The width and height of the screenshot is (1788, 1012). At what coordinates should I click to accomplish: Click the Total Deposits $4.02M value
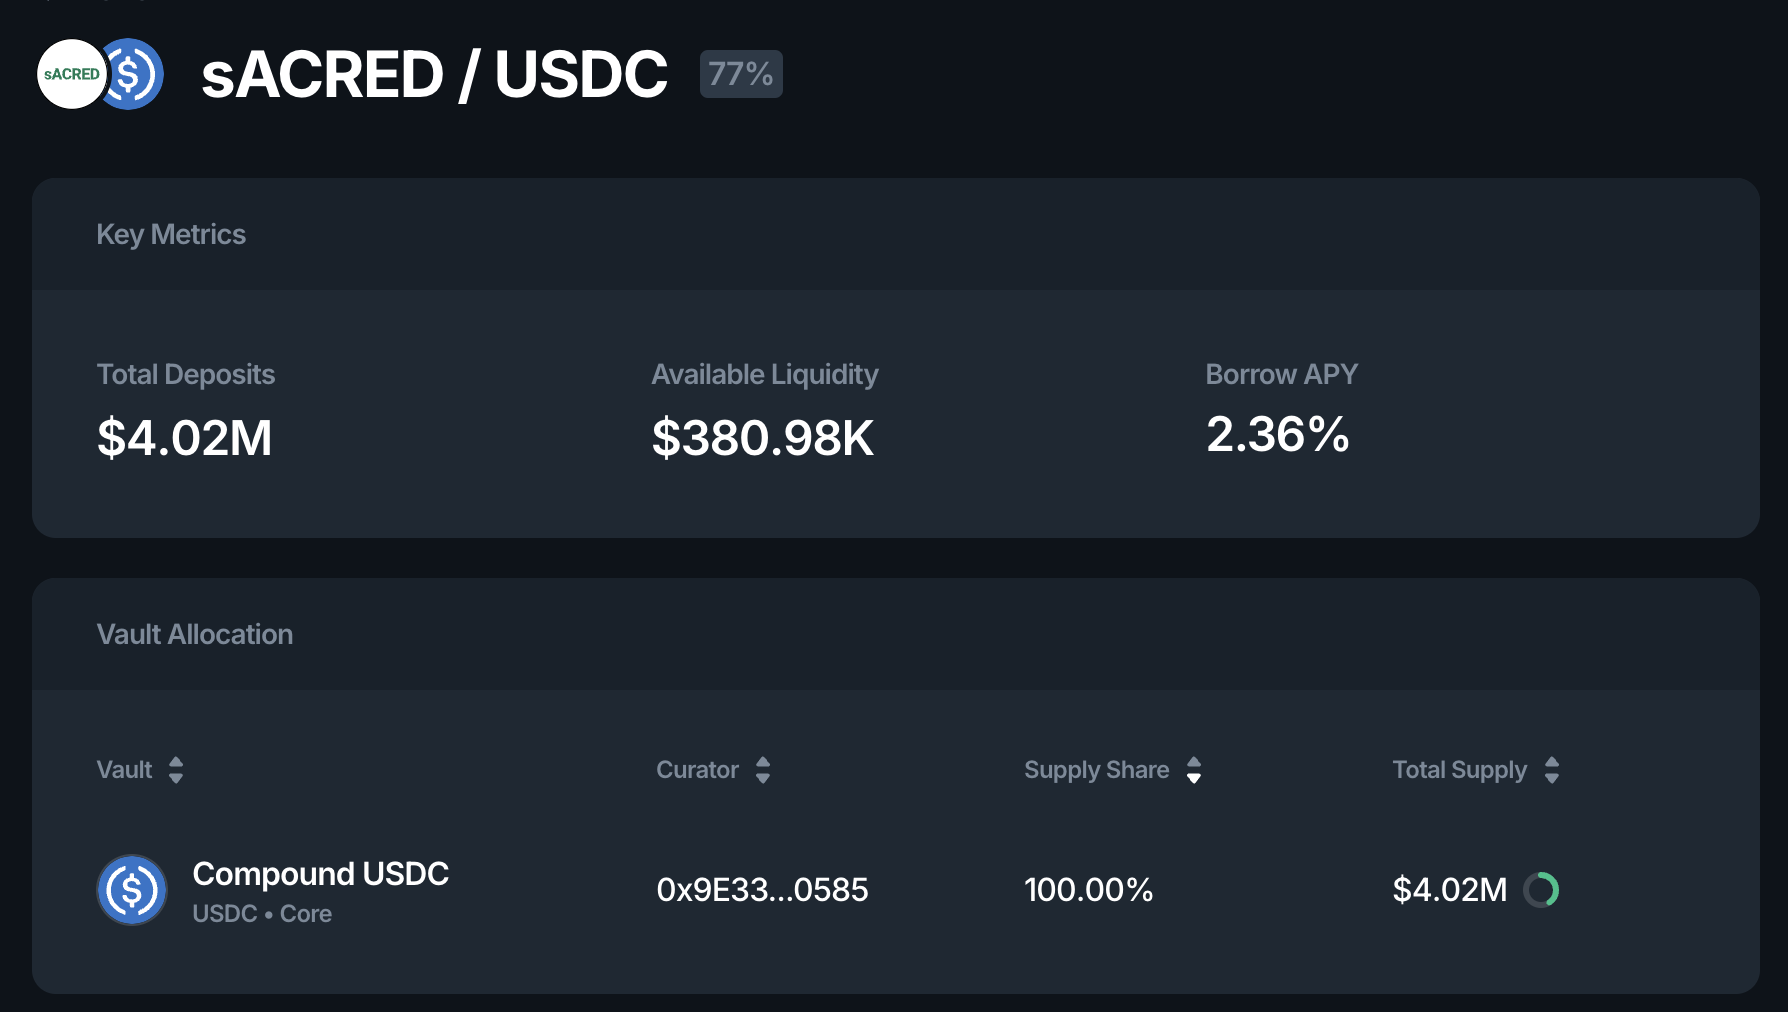click(185, 438)
